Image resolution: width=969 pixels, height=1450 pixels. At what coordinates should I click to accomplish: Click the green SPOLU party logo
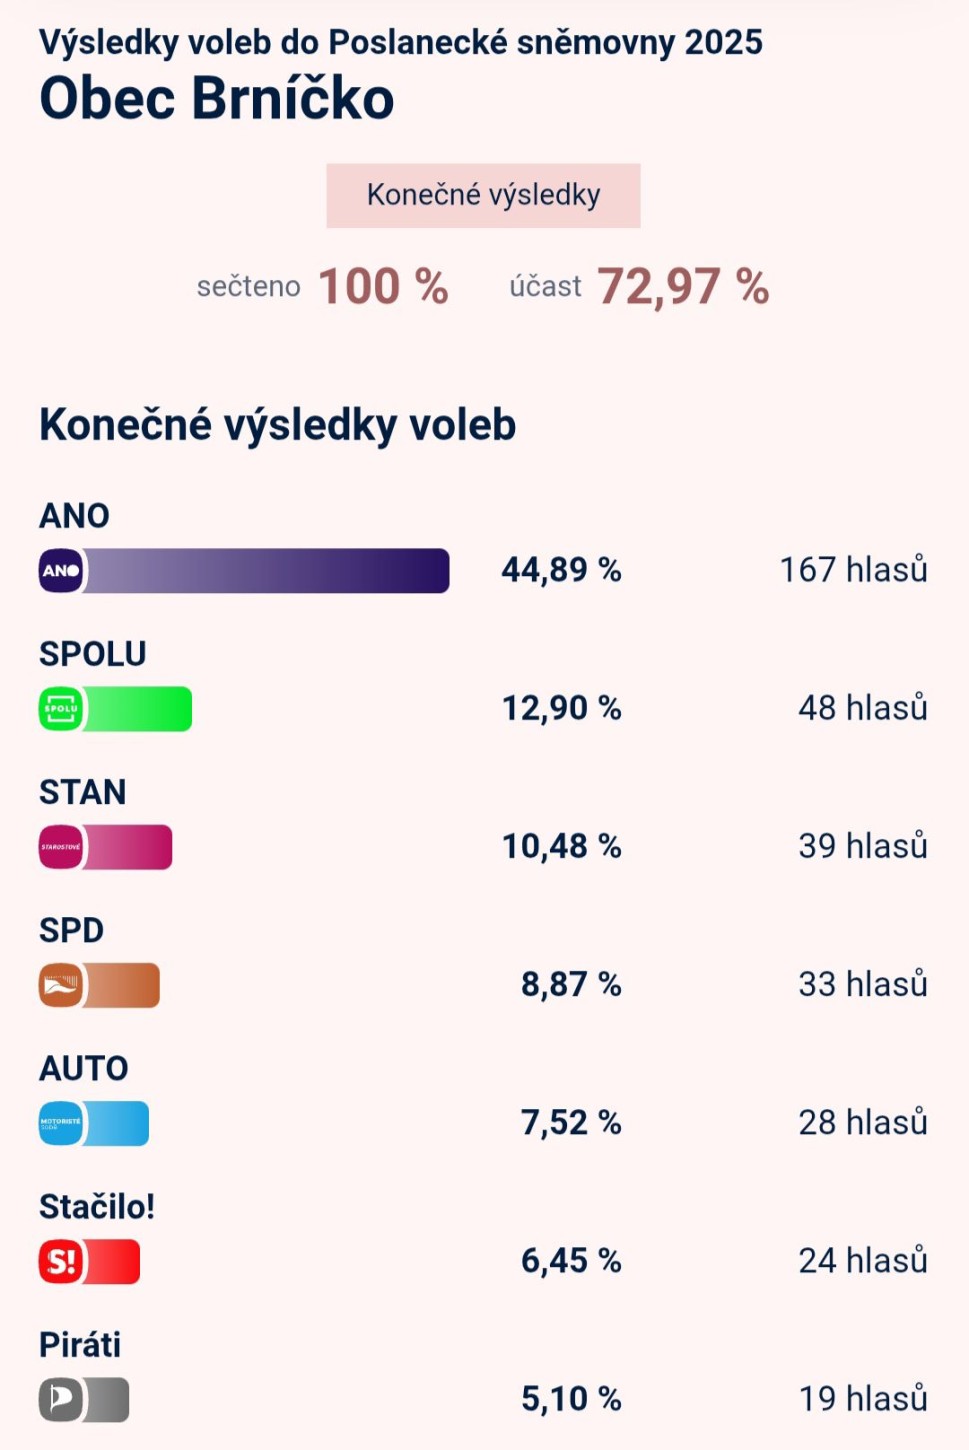click(61, 709)
